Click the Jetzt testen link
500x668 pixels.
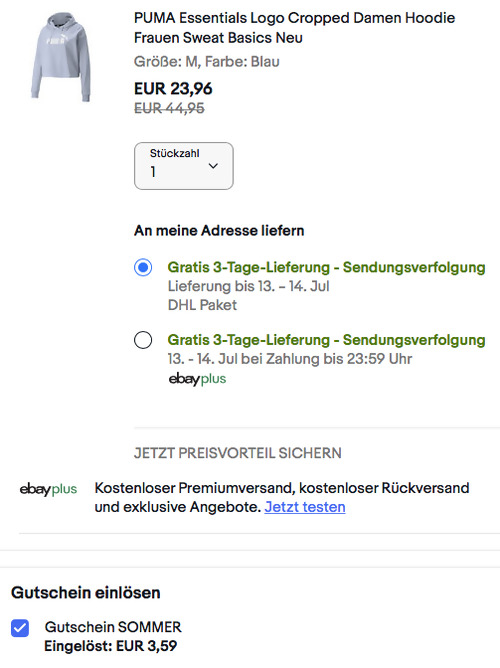click(x=305, y=507)
